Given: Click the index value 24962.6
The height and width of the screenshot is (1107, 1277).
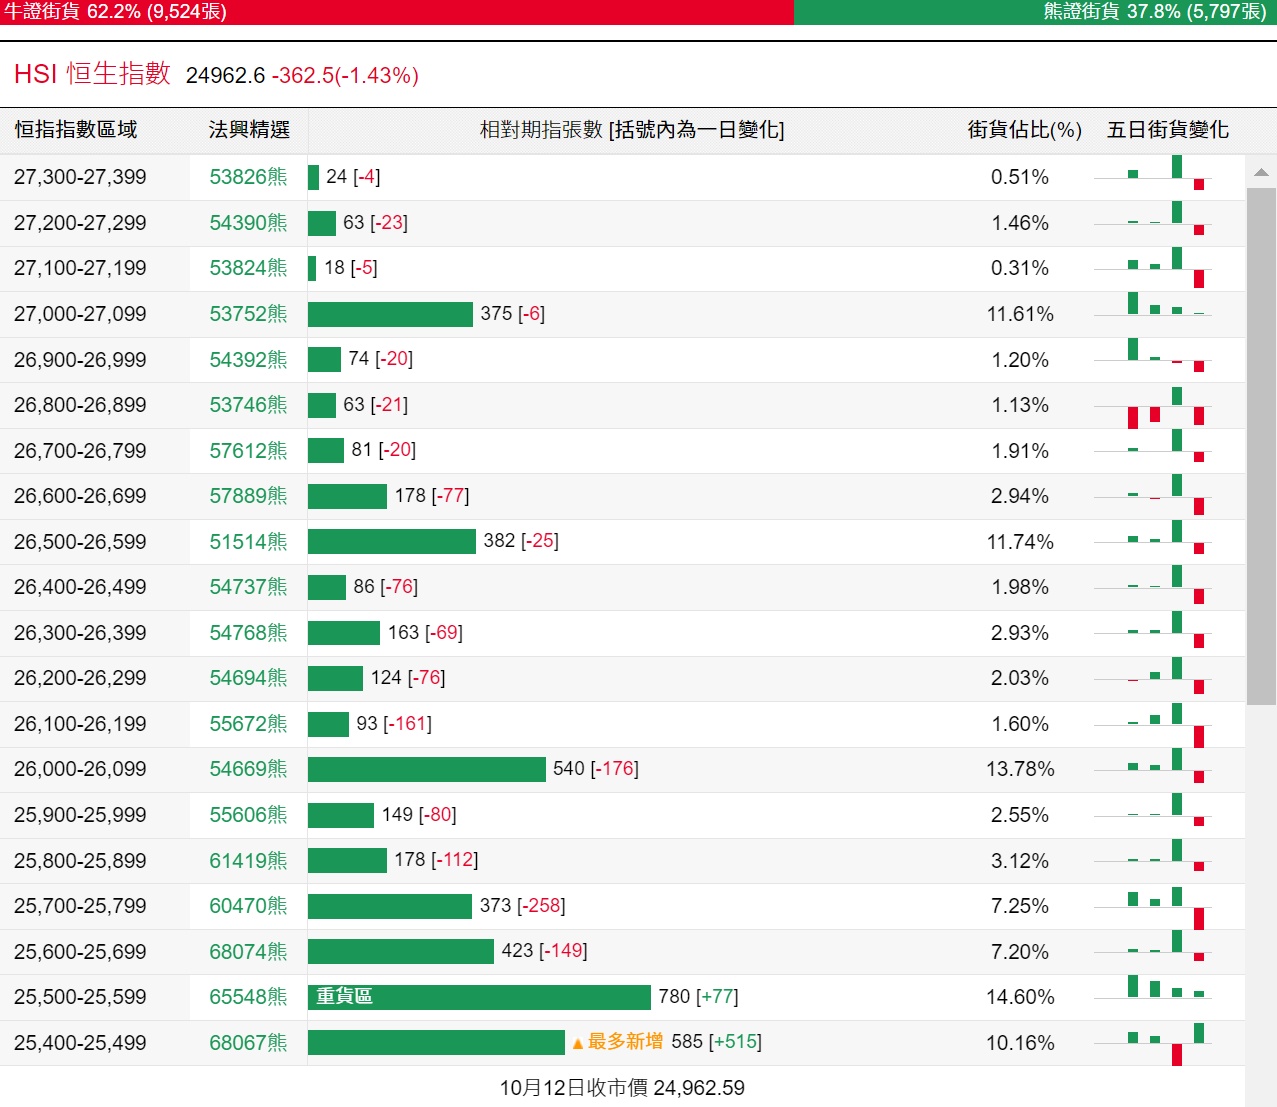Looking at the screenshot, I should click(226, 76).
